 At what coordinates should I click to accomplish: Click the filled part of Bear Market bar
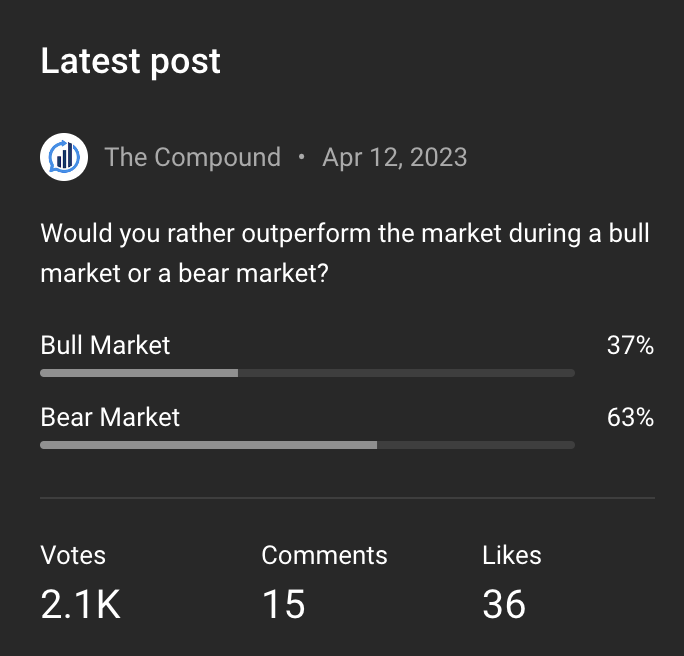tap(209, 445)
